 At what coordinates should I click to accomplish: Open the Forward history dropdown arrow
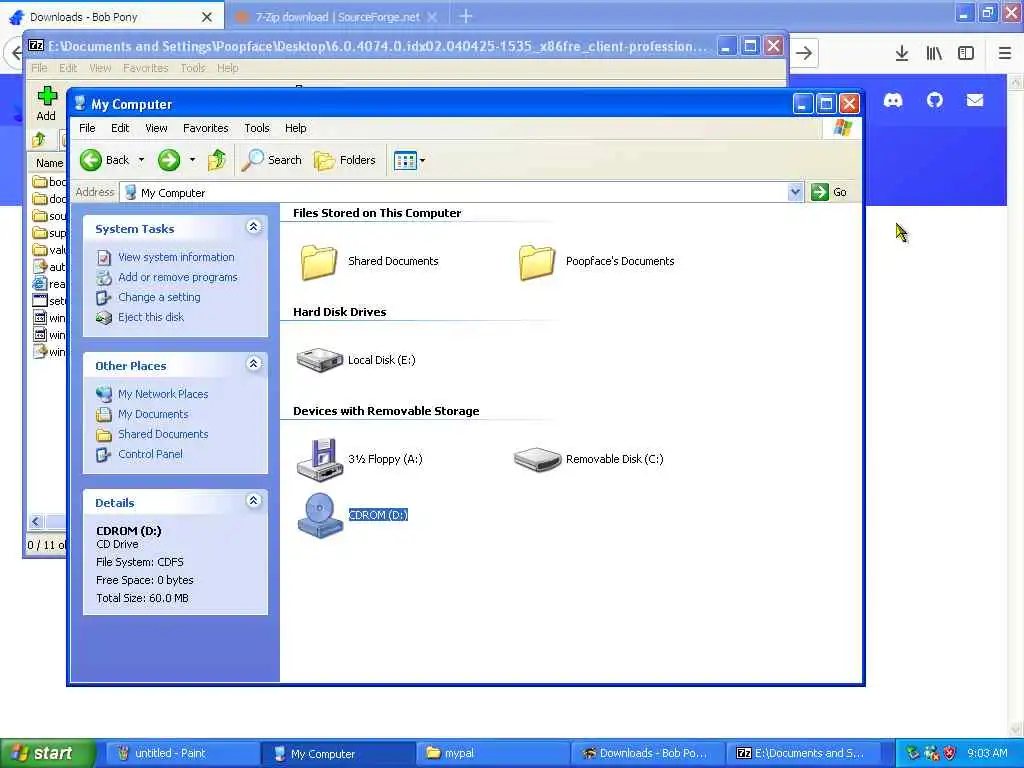[x=192, y=160]
